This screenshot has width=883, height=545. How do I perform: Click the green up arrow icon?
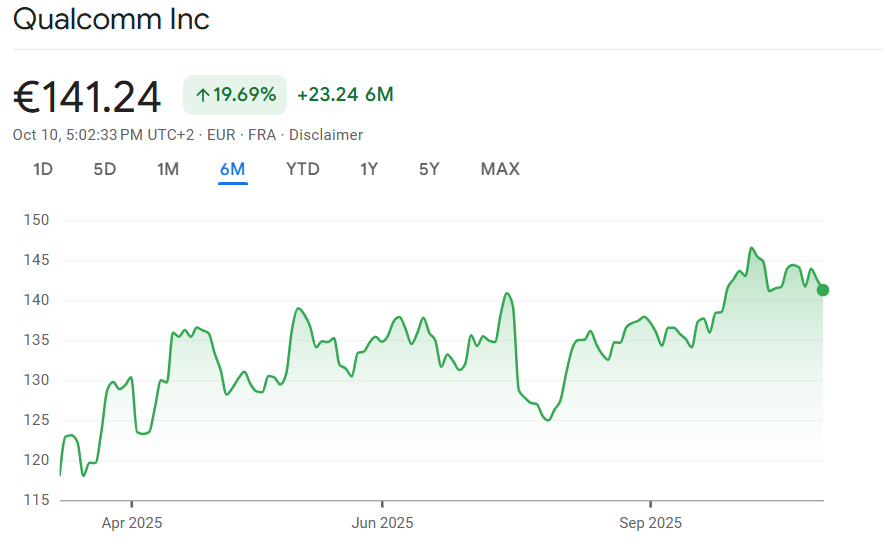(x=202, y=96)
